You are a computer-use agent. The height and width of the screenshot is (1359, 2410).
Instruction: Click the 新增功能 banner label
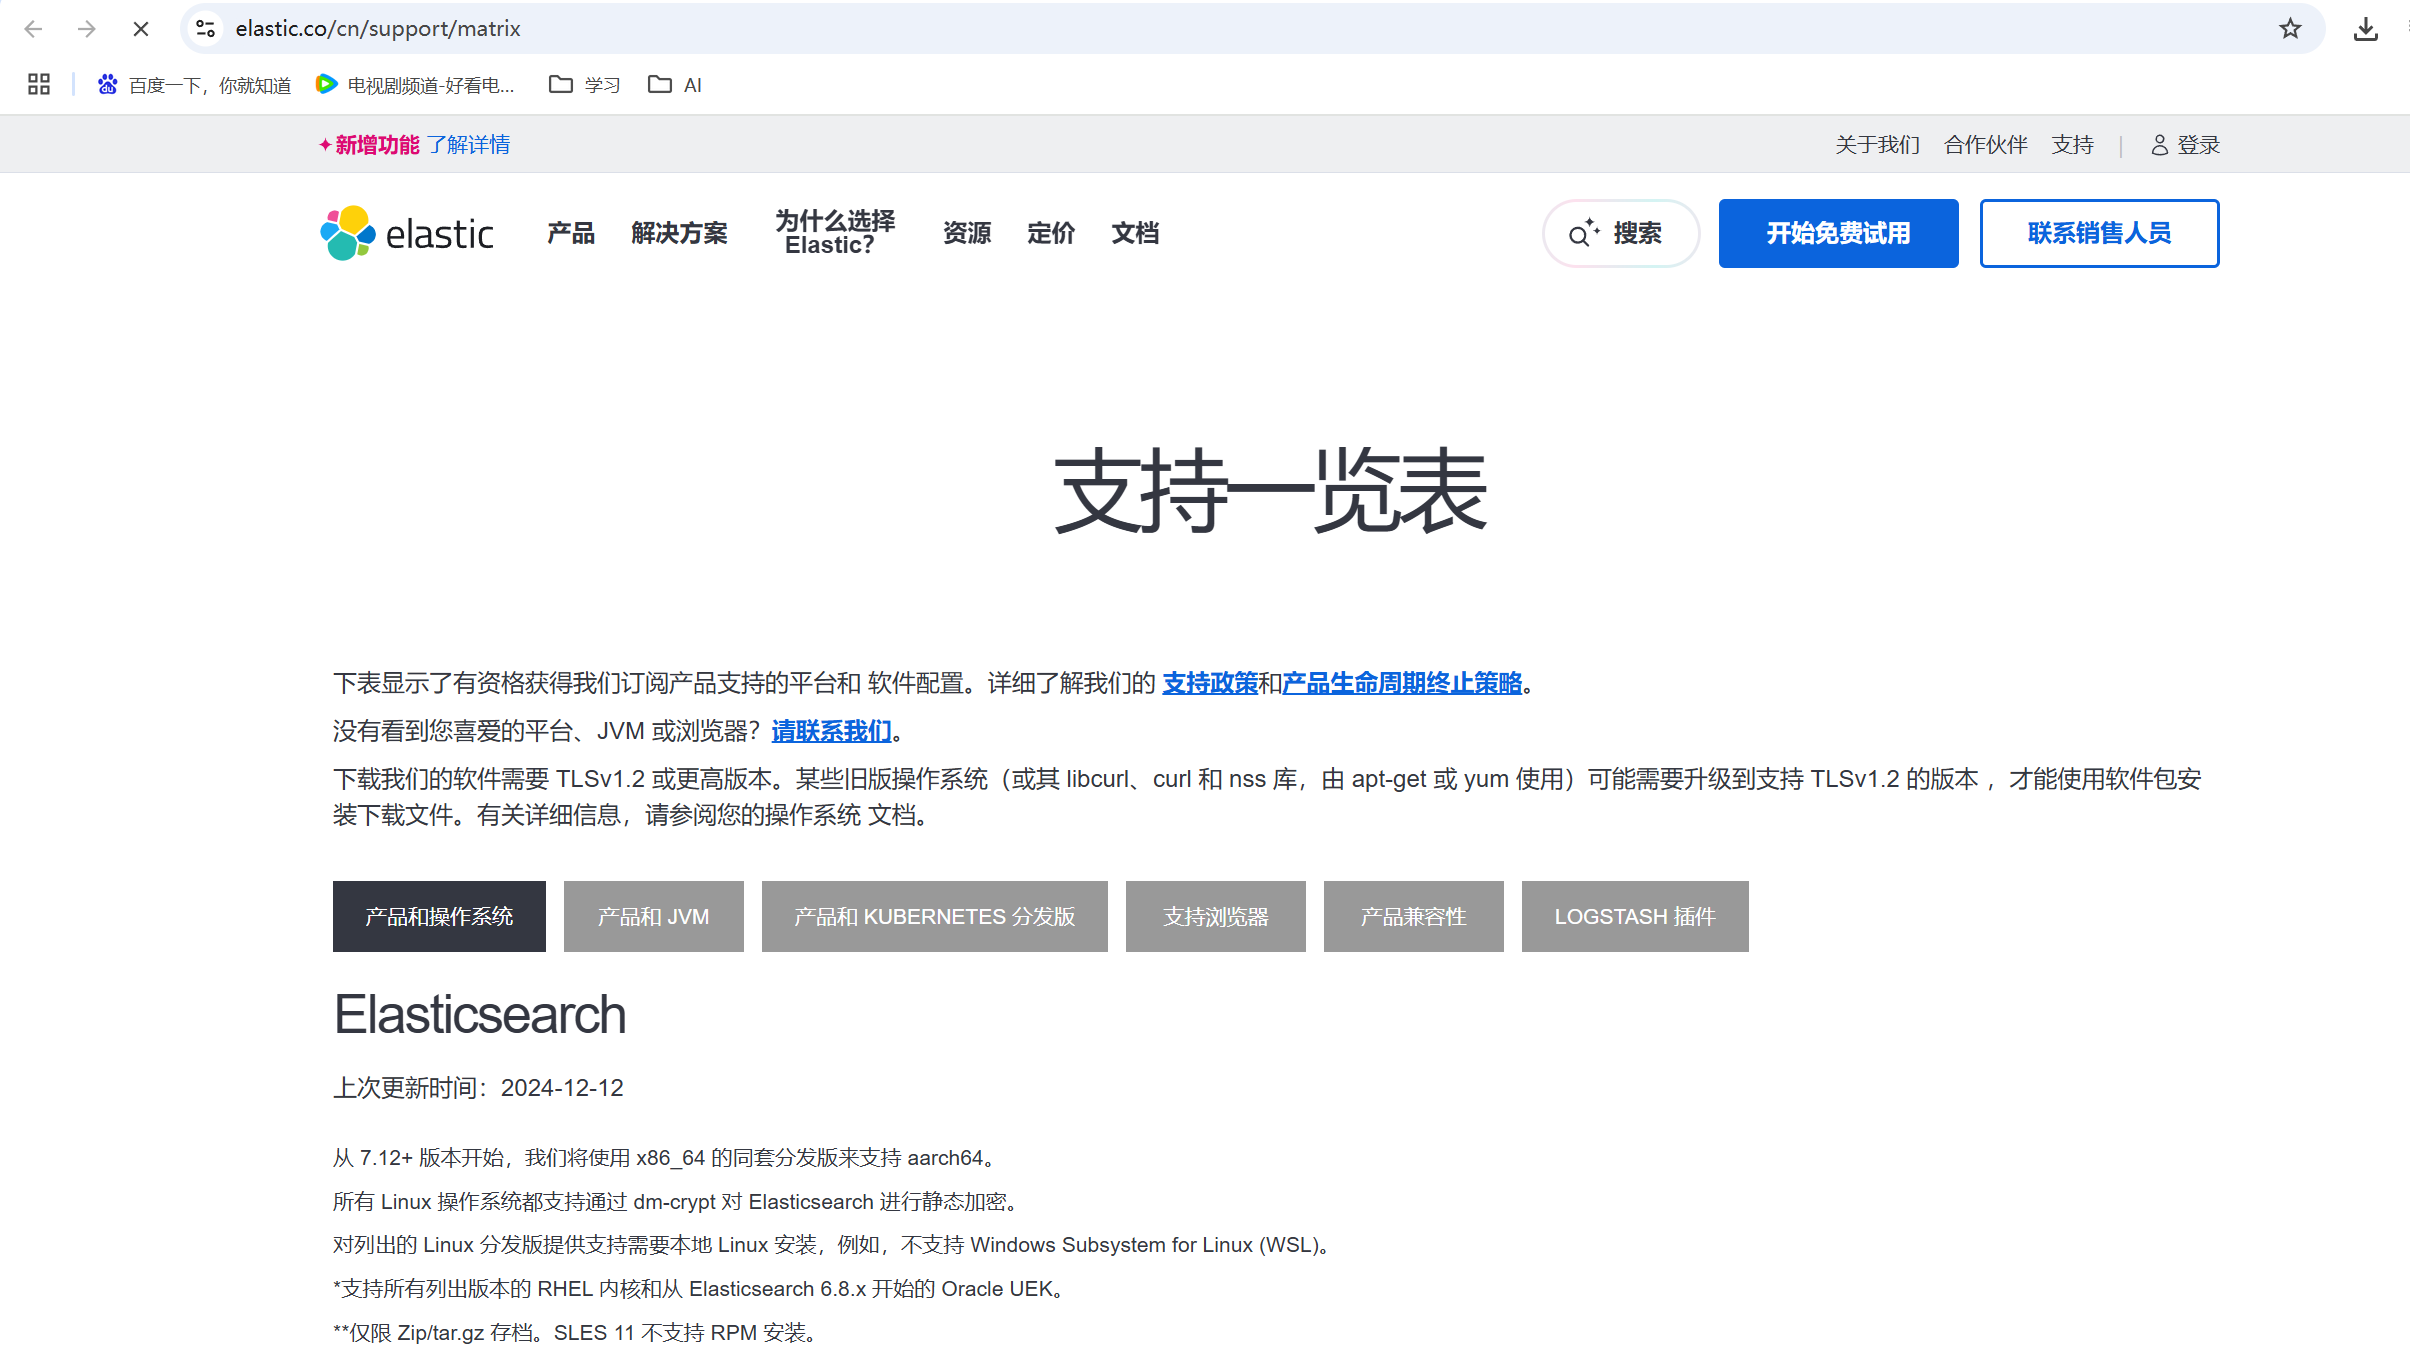tap(377, 145)
